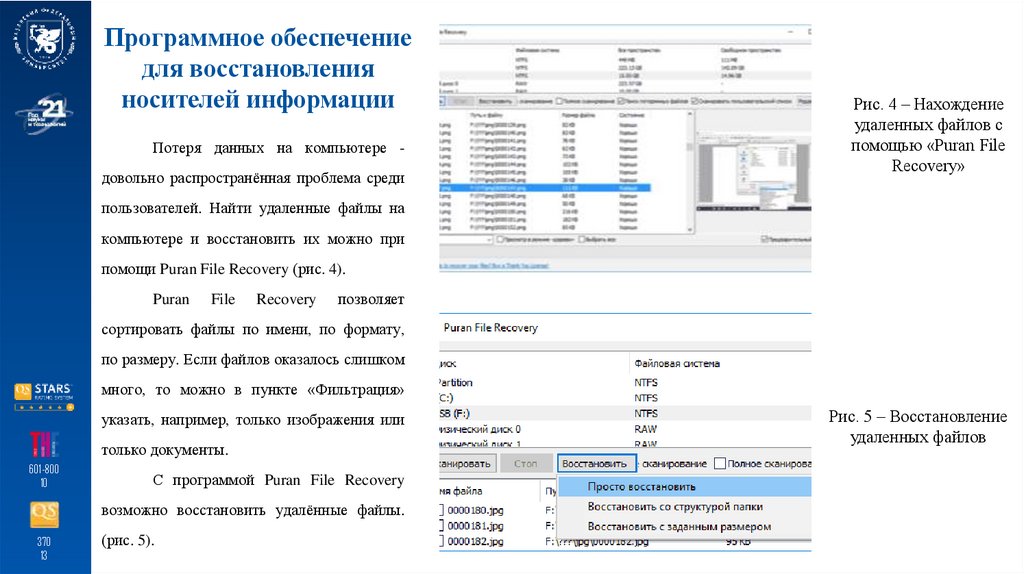Image resolution: width=1024 pixels, height=574 pixels.
Task: Click the preview image thumbnail in Figure 4
Action: (x=754, y=171)
